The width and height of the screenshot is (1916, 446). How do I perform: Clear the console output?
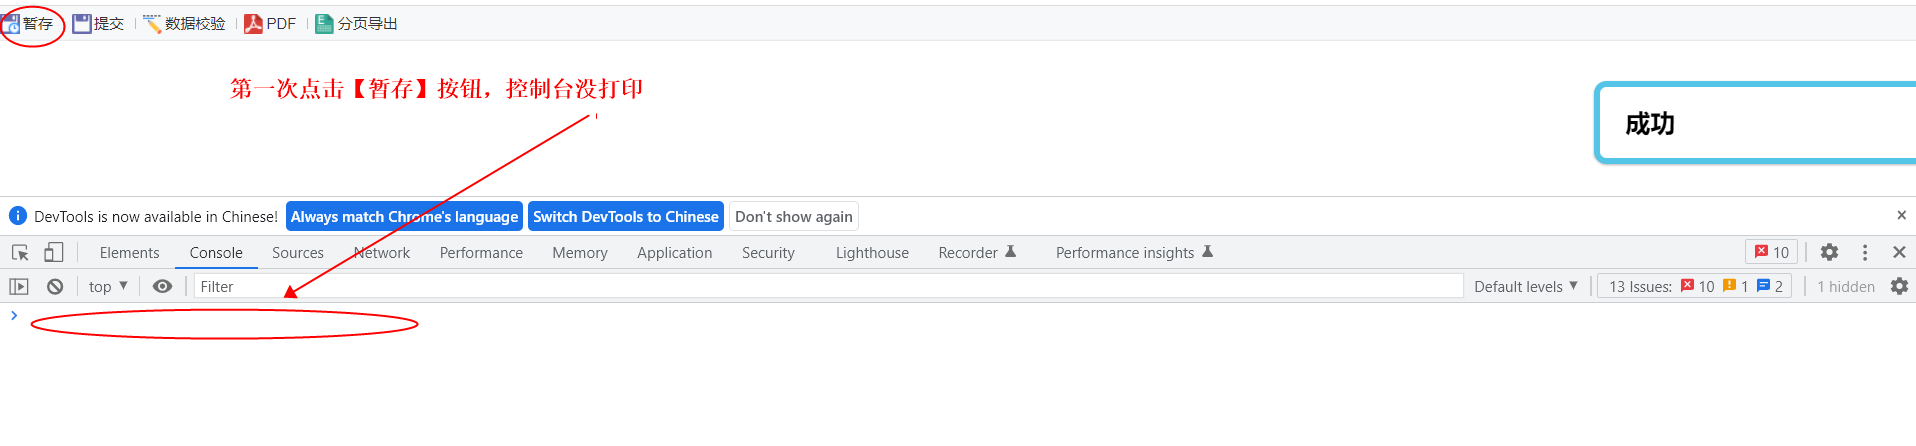pyautogui.click(x=55, y=287)
